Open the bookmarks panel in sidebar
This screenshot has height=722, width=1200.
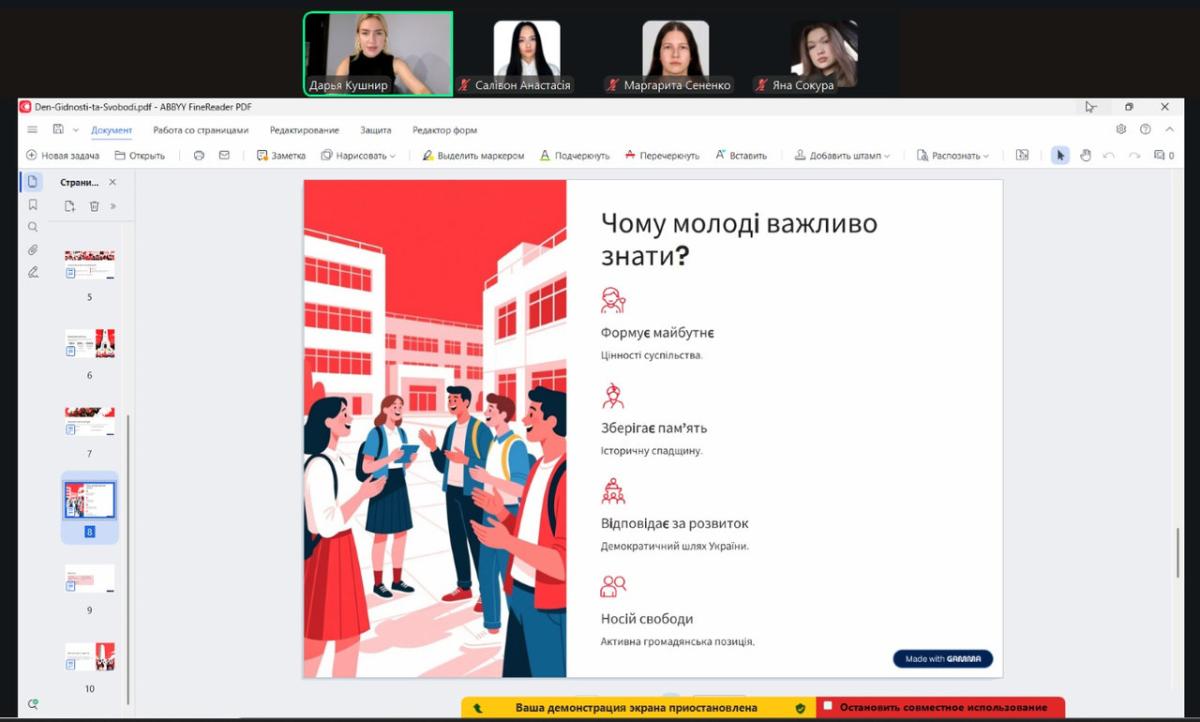tap(33, 204)
